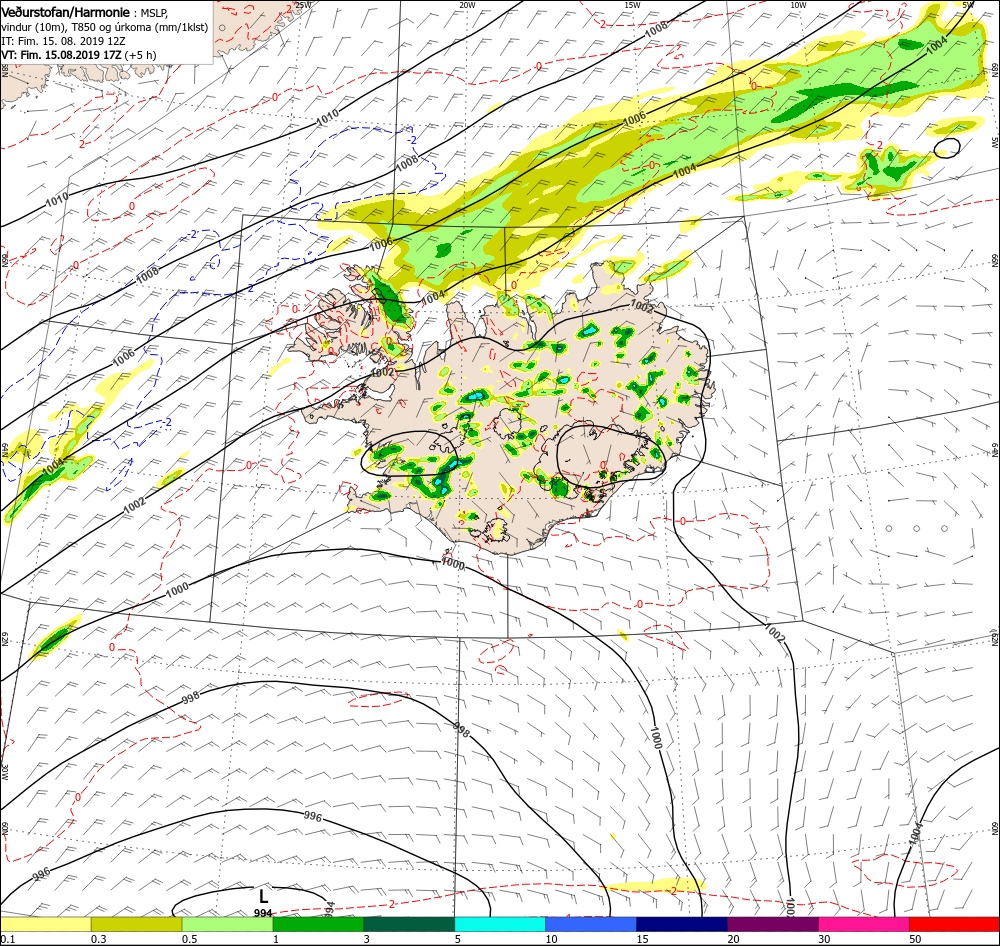Click the '25W' longitude label

303,5
